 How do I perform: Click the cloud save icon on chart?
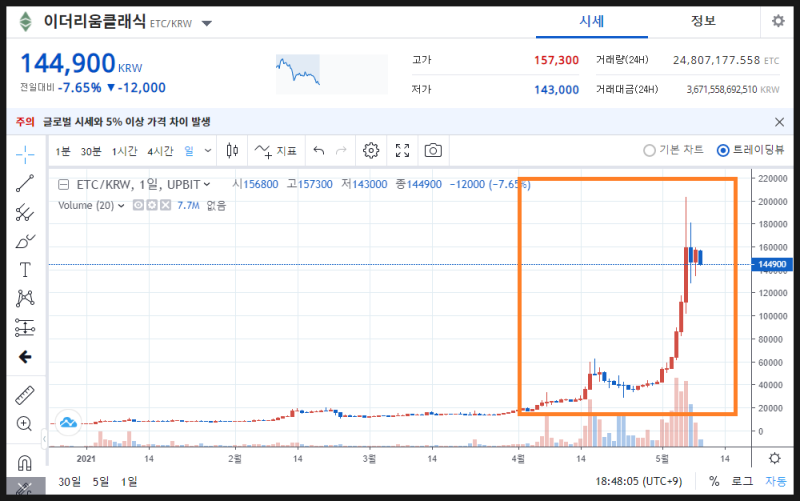click(x=68, y=422)
